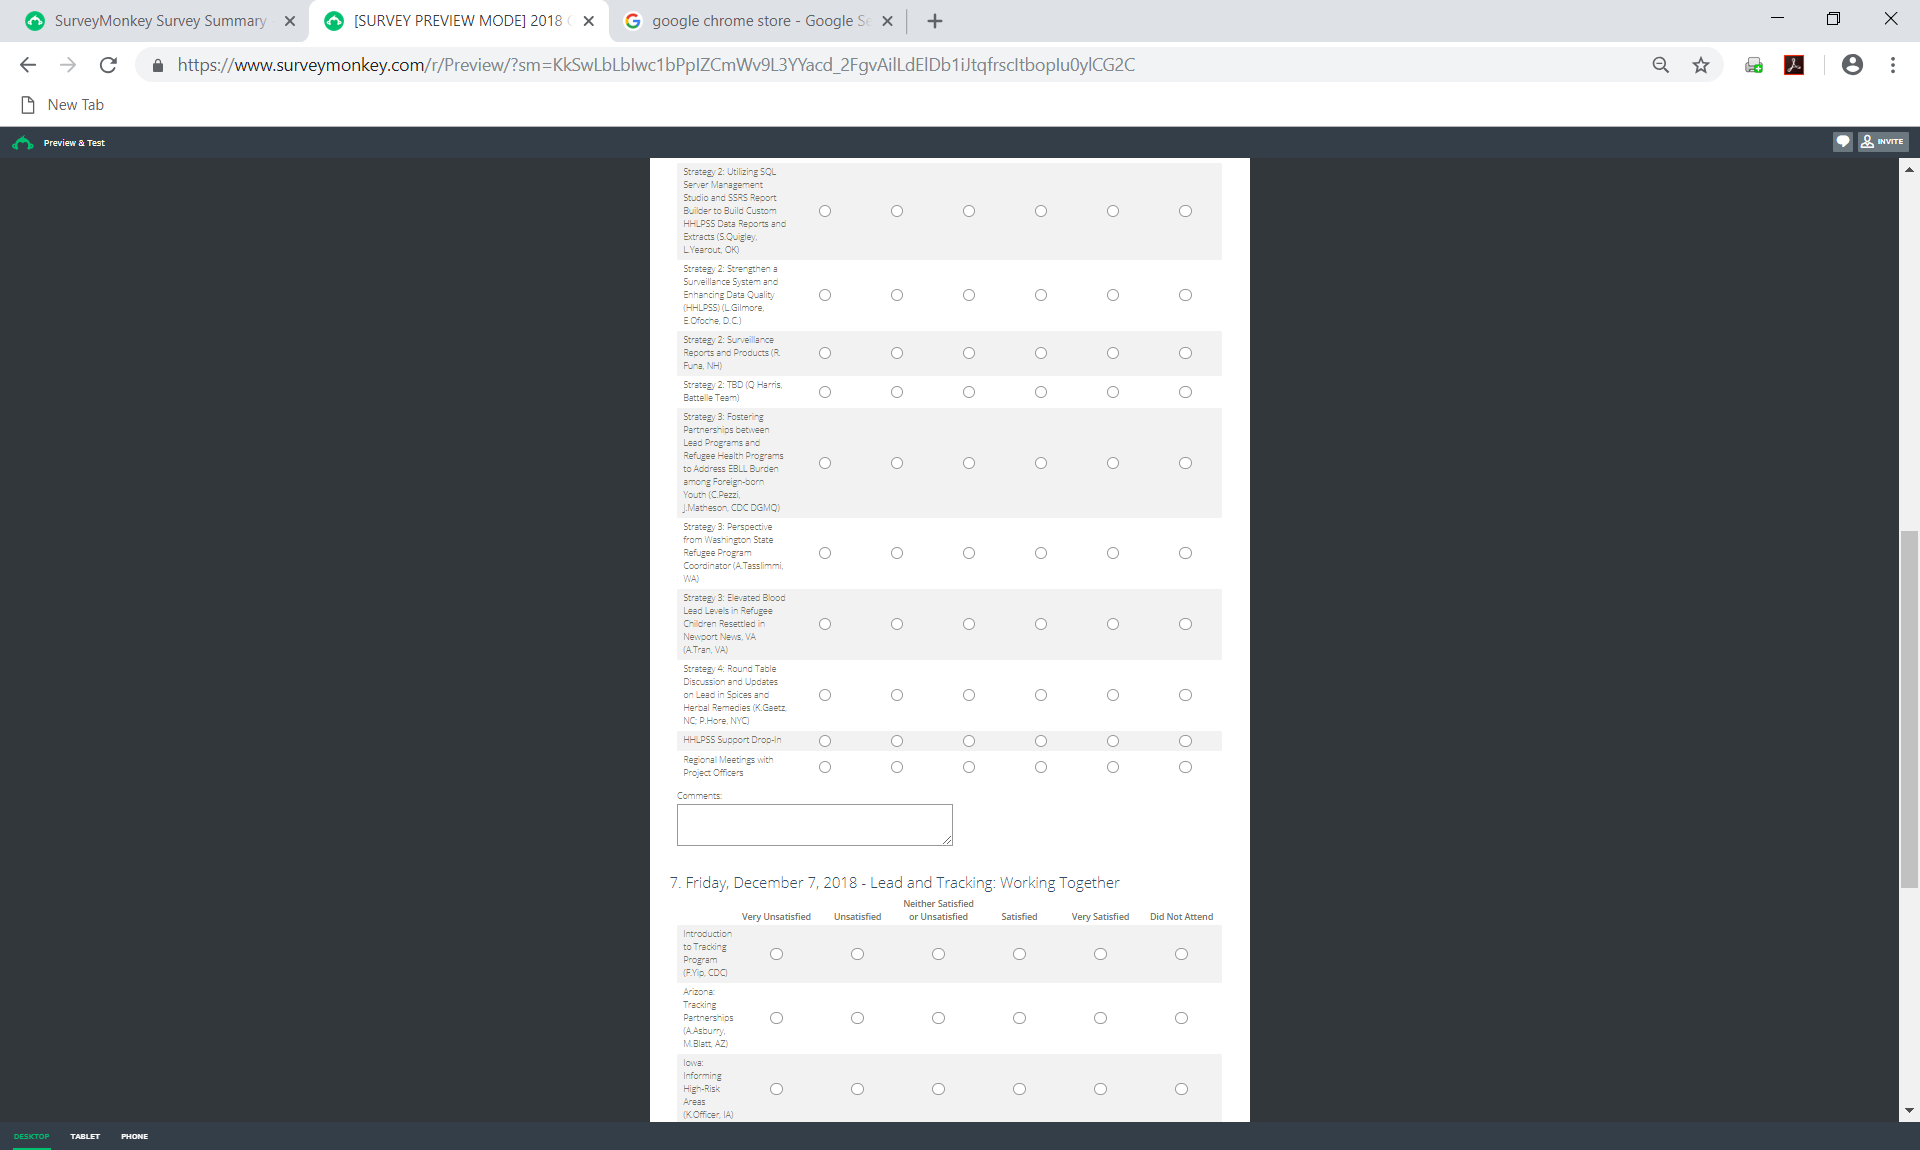The height and width of the screenshot is (1150, 1920).
Task: Select Did Not Attend for Arizona Tracking Partnerships
Action: tap(1181, 1018)
